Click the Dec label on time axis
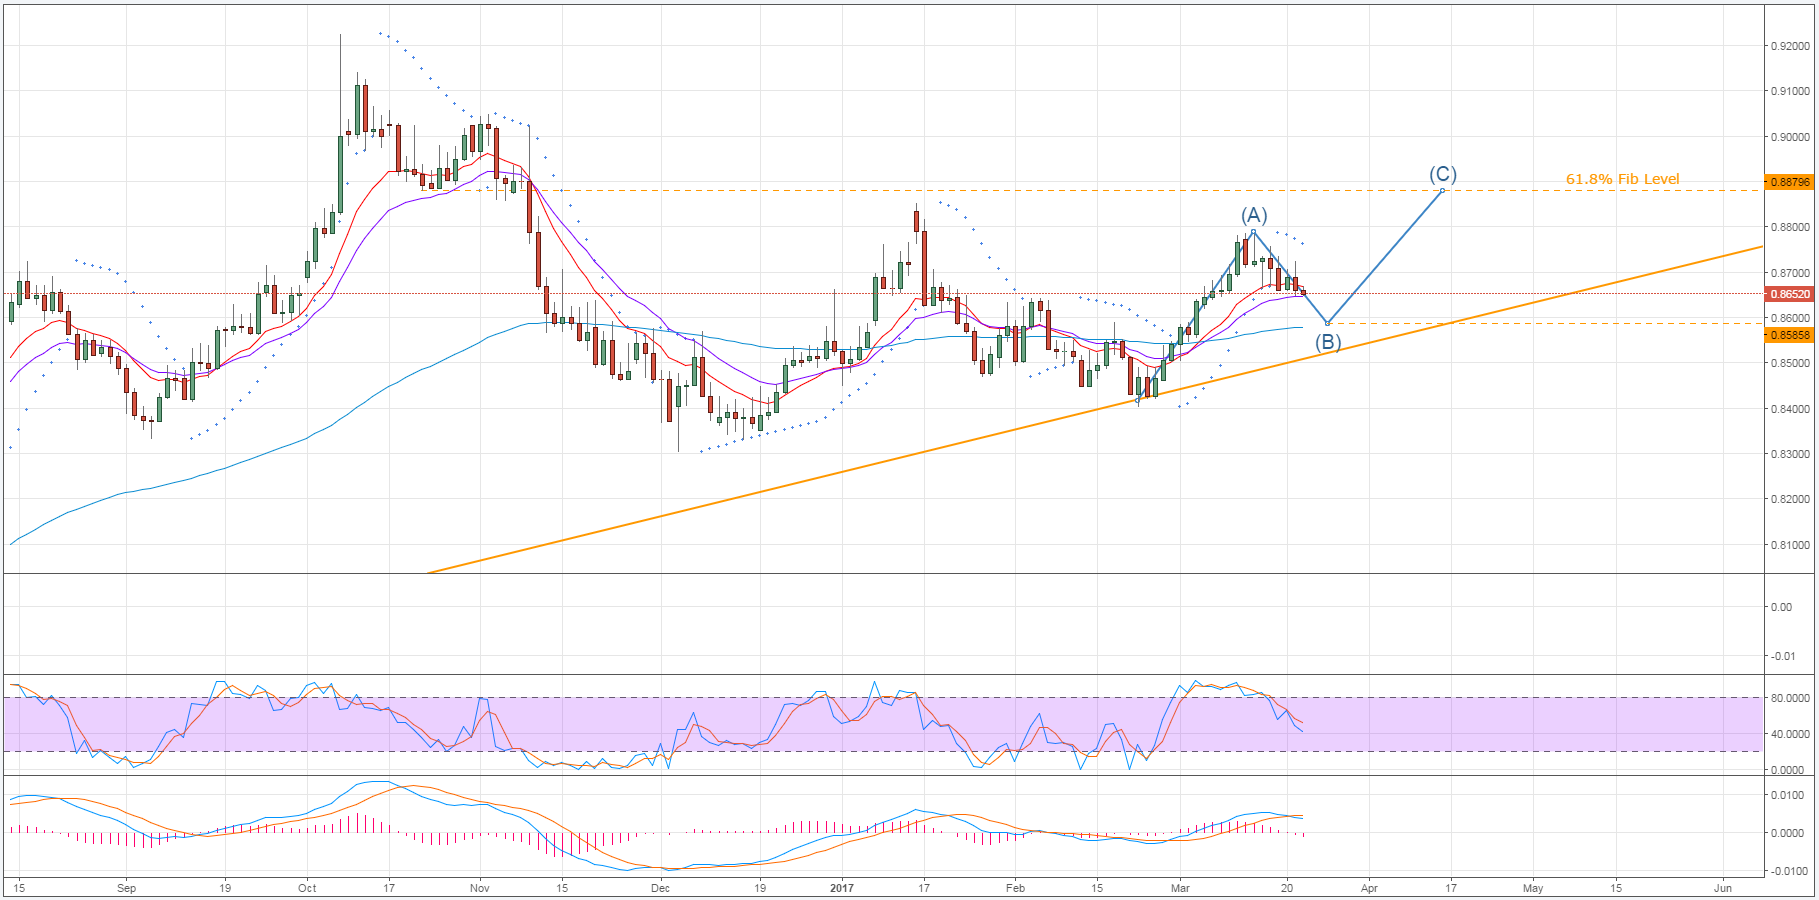Screen dimensions: 1819x900 (660, 887)
